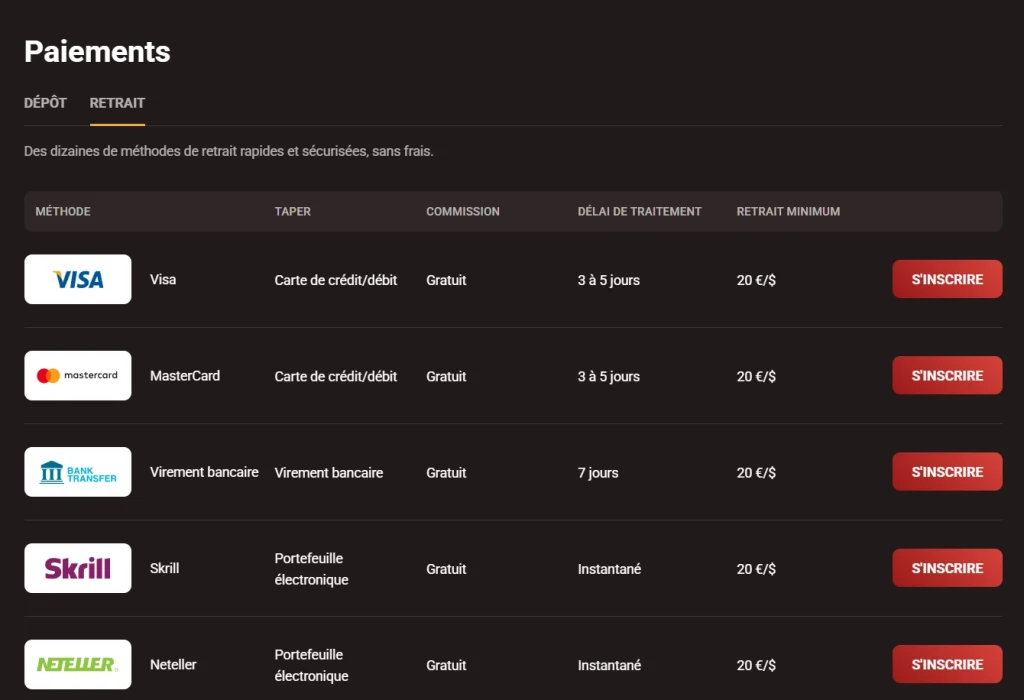The width and height of the screenshot is (1024, 700).
Task: Click 'Carte de crédit/débit' in Visa row
Action: 336,280
